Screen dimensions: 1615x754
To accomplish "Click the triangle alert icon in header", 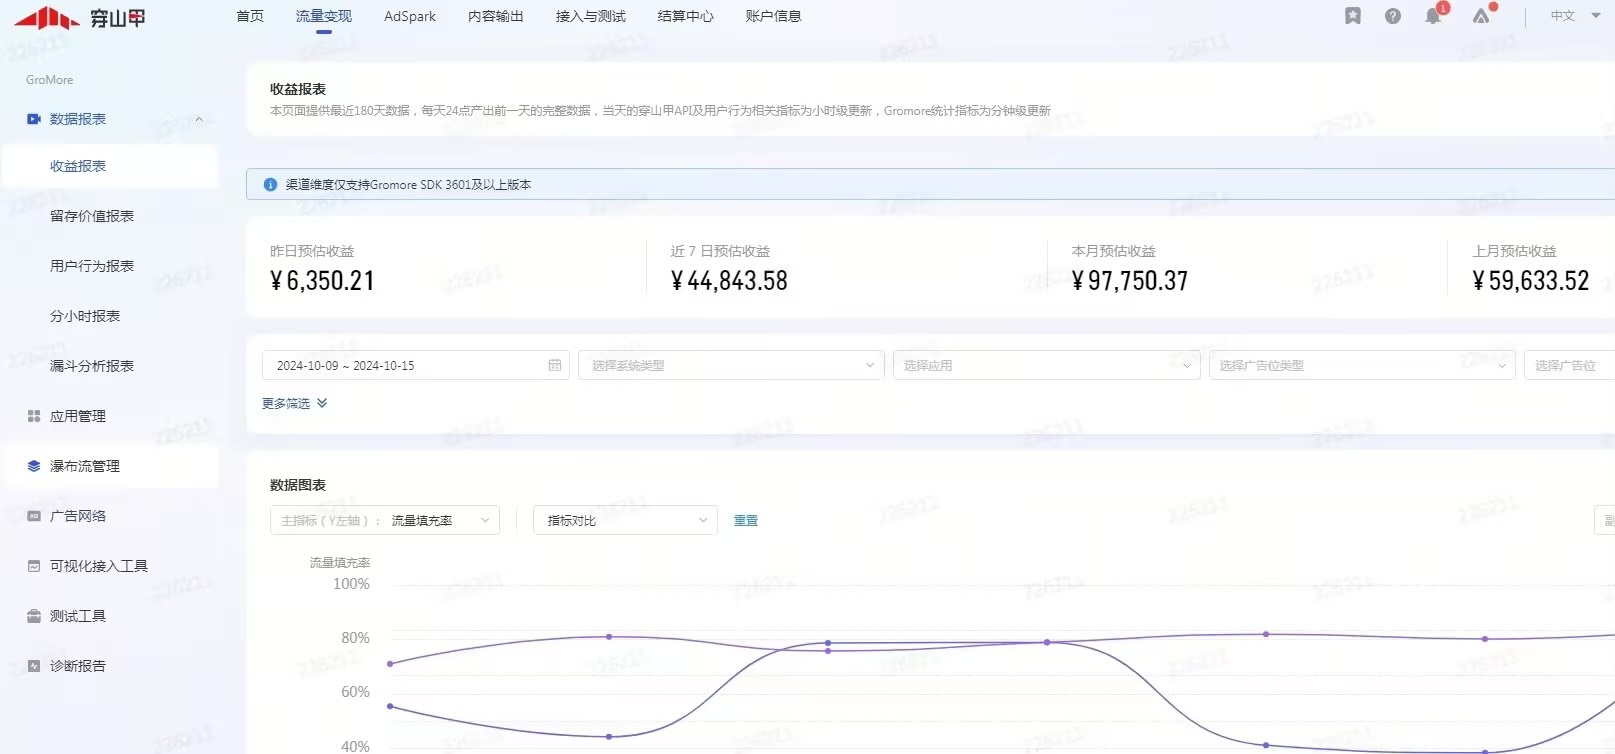I will (x=1481, y=16).
